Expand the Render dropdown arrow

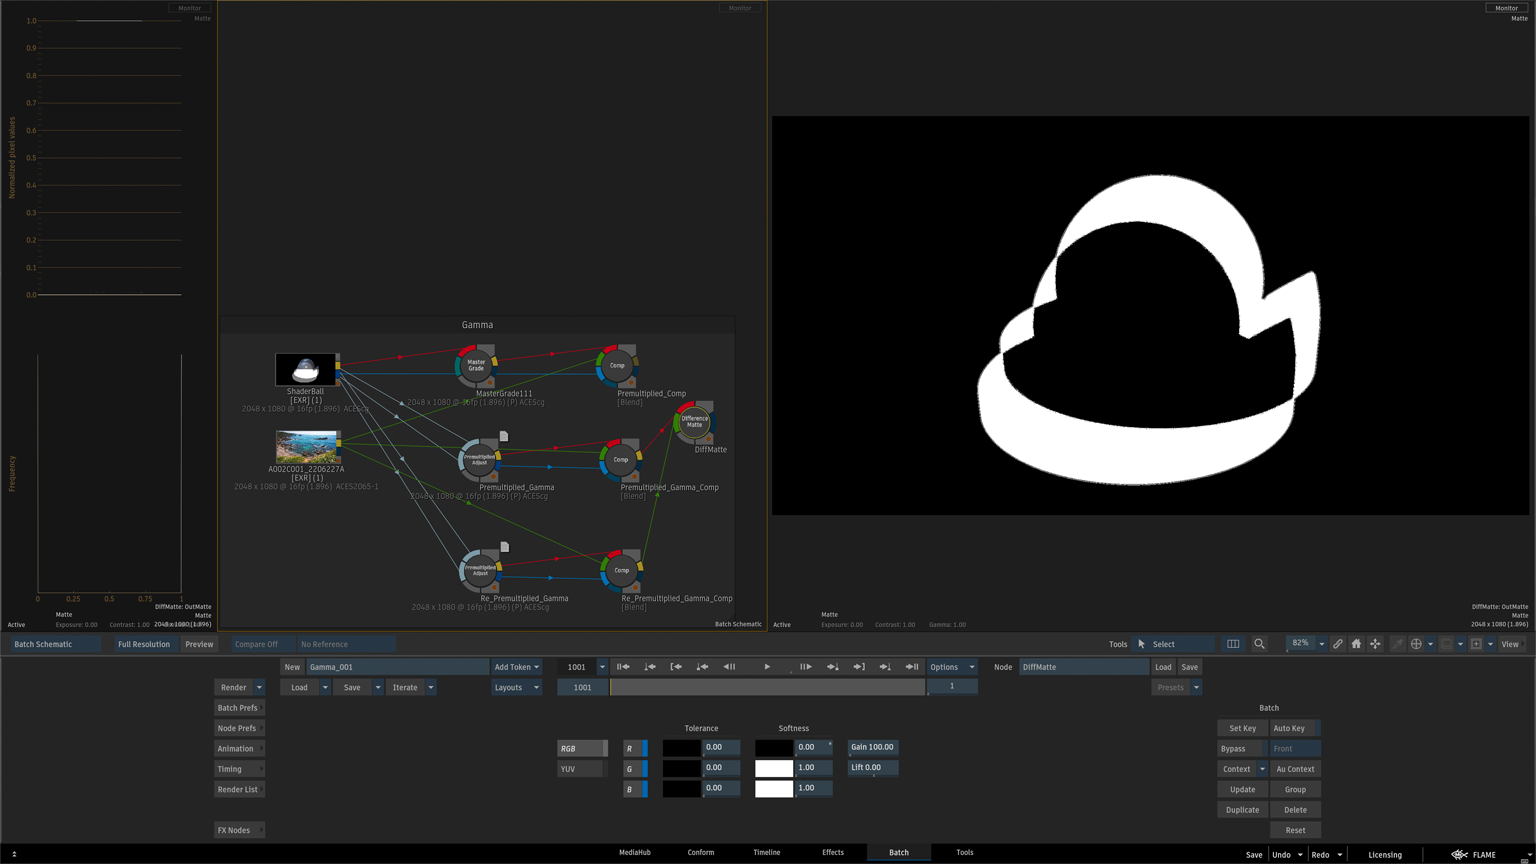(259, 688)
